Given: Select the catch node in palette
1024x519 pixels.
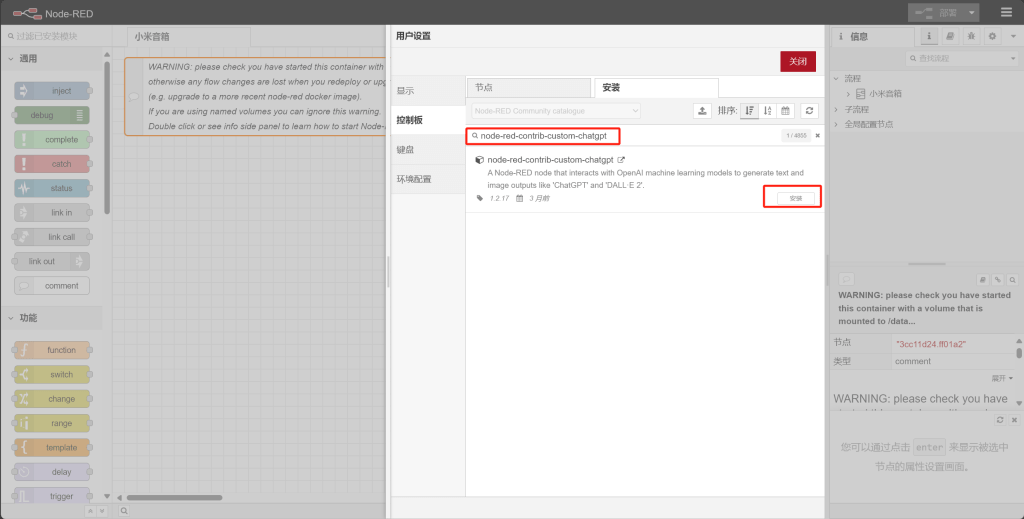Looking at the screenshot, I should [x=52, y=164].
